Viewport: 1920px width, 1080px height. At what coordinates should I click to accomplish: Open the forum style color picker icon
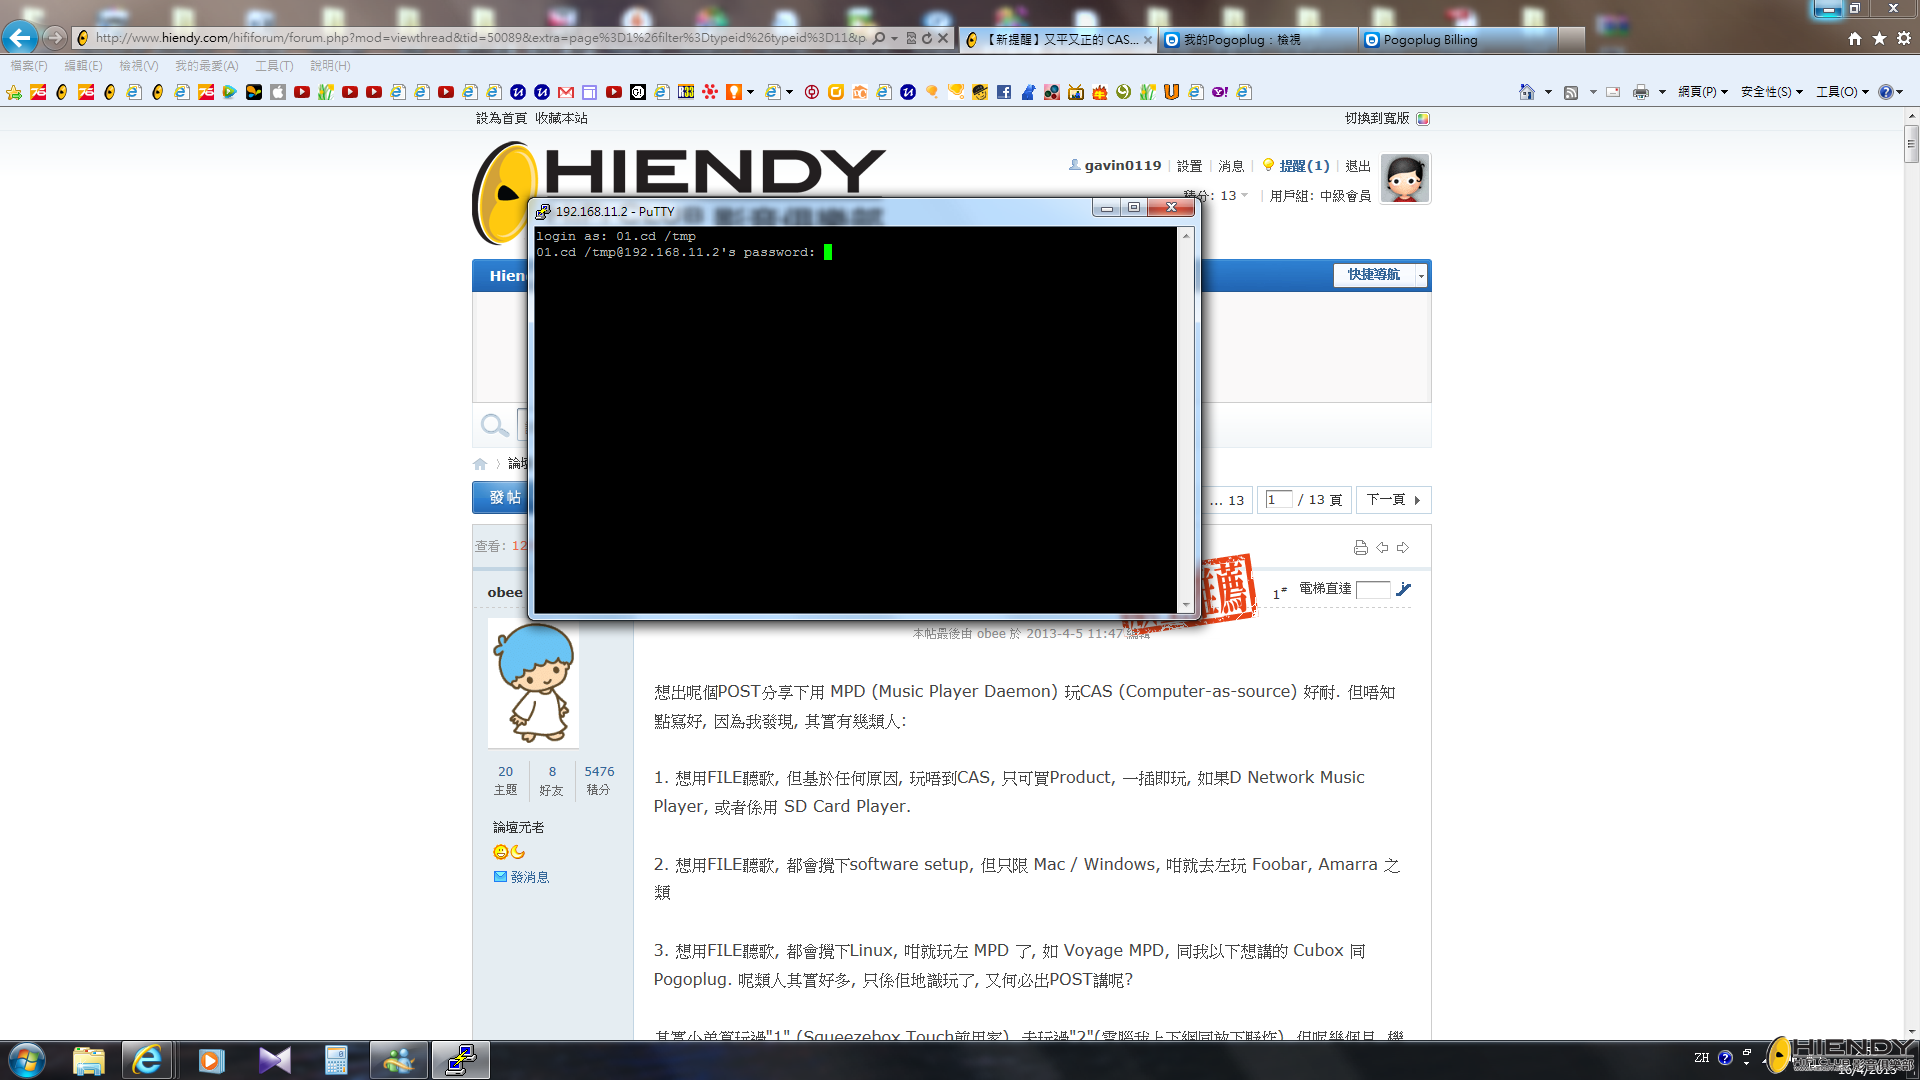coord(1423,118)
